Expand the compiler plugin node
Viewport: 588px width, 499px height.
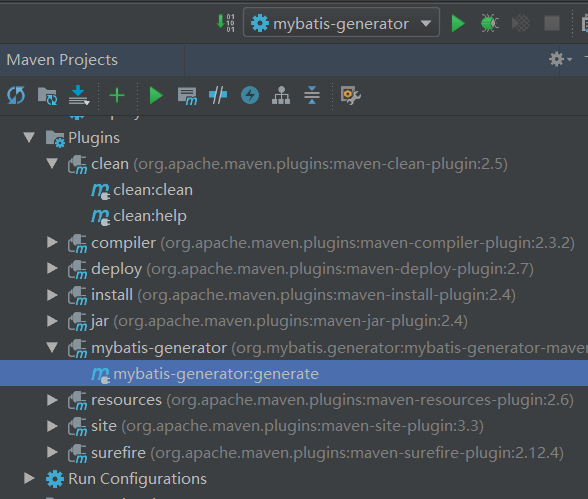click(52, 242)
